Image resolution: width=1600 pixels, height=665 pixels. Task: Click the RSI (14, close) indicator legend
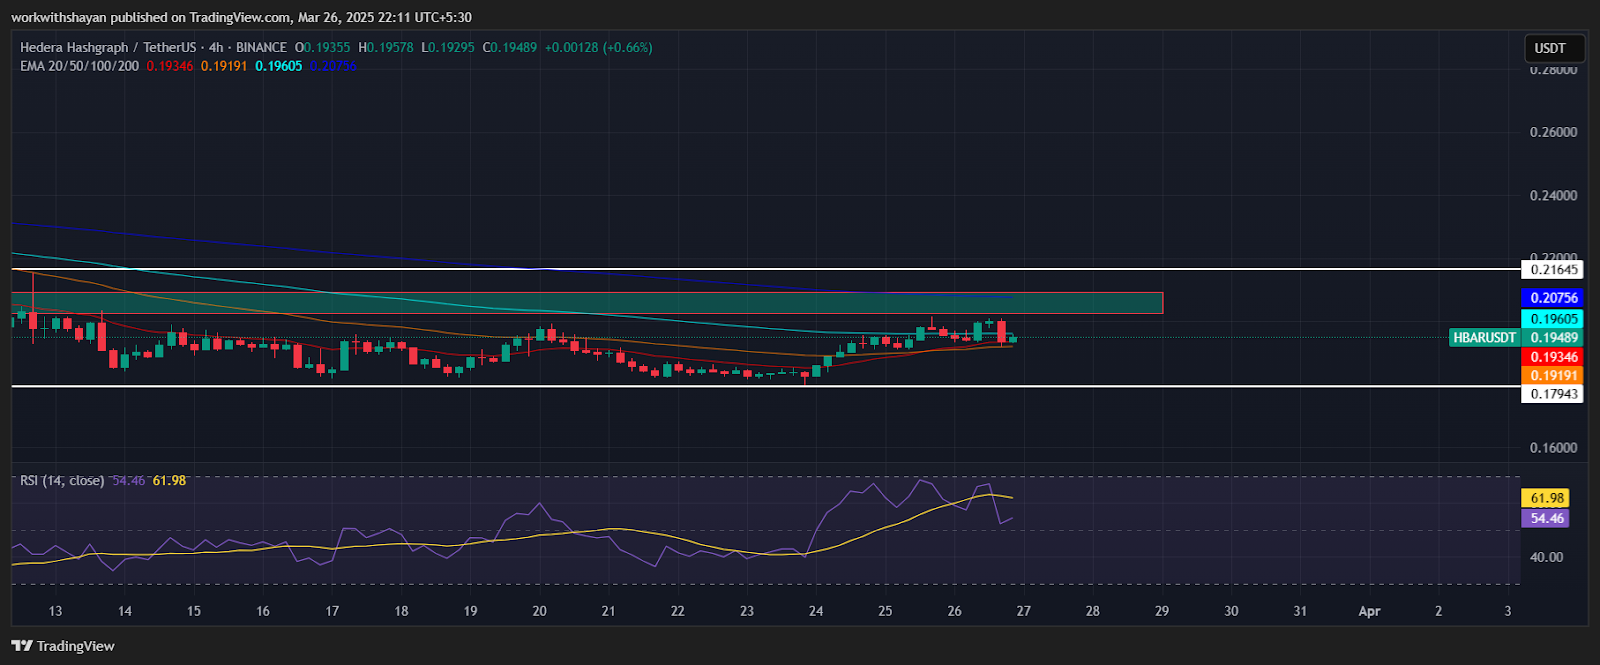coord(62,481)
